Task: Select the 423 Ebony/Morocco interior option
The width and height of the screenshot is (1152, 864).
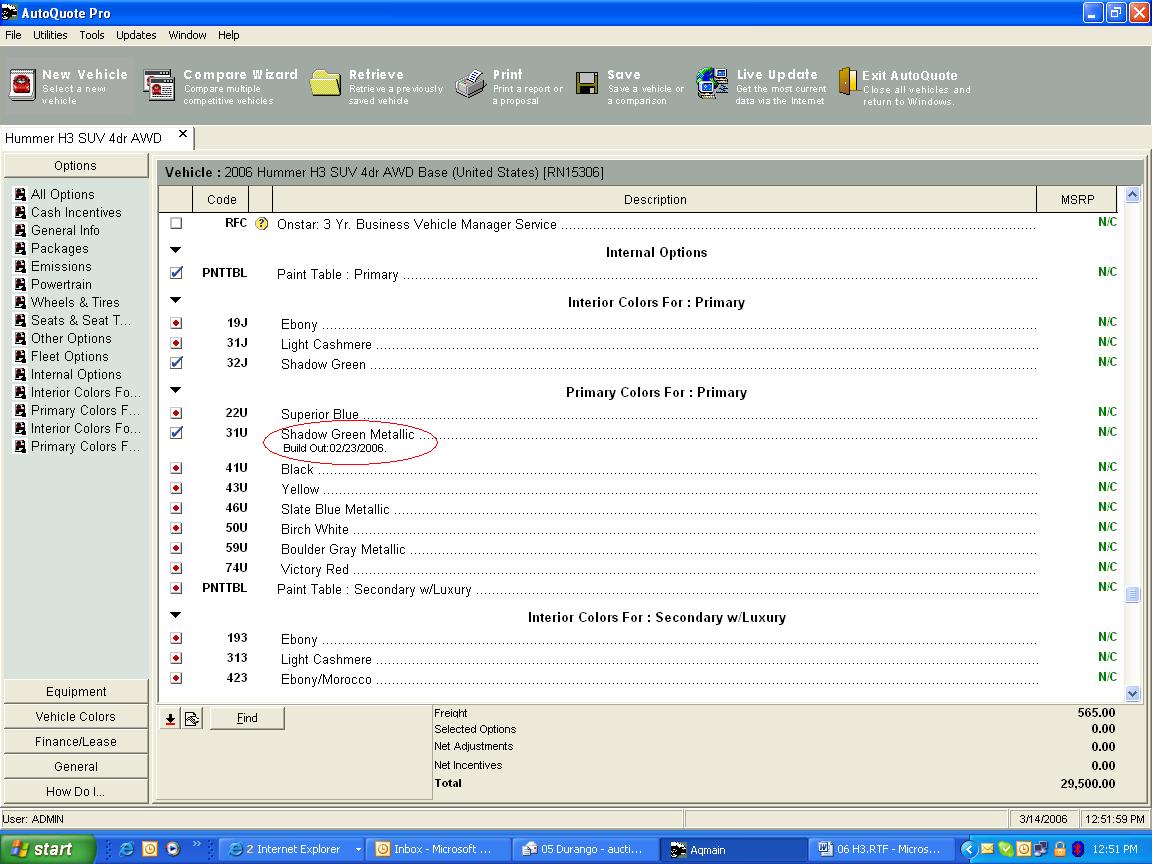Action: pos(176,678)
